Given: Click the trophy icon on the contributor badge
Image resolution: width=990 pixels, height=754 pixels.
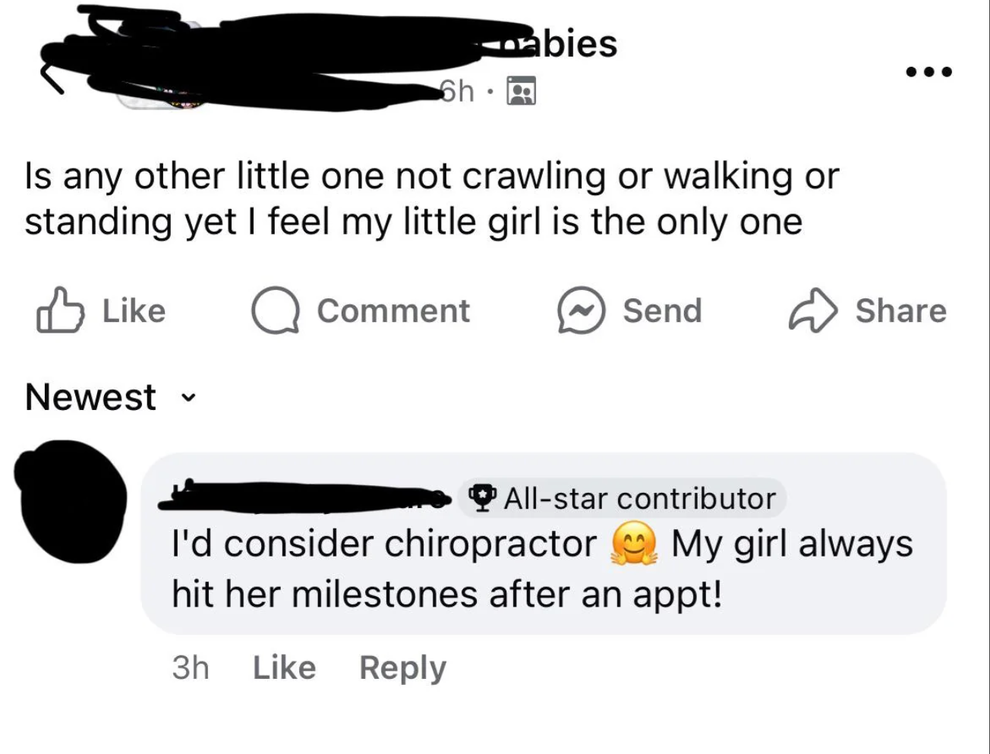Looking at the screenshot, I should 483,498.
